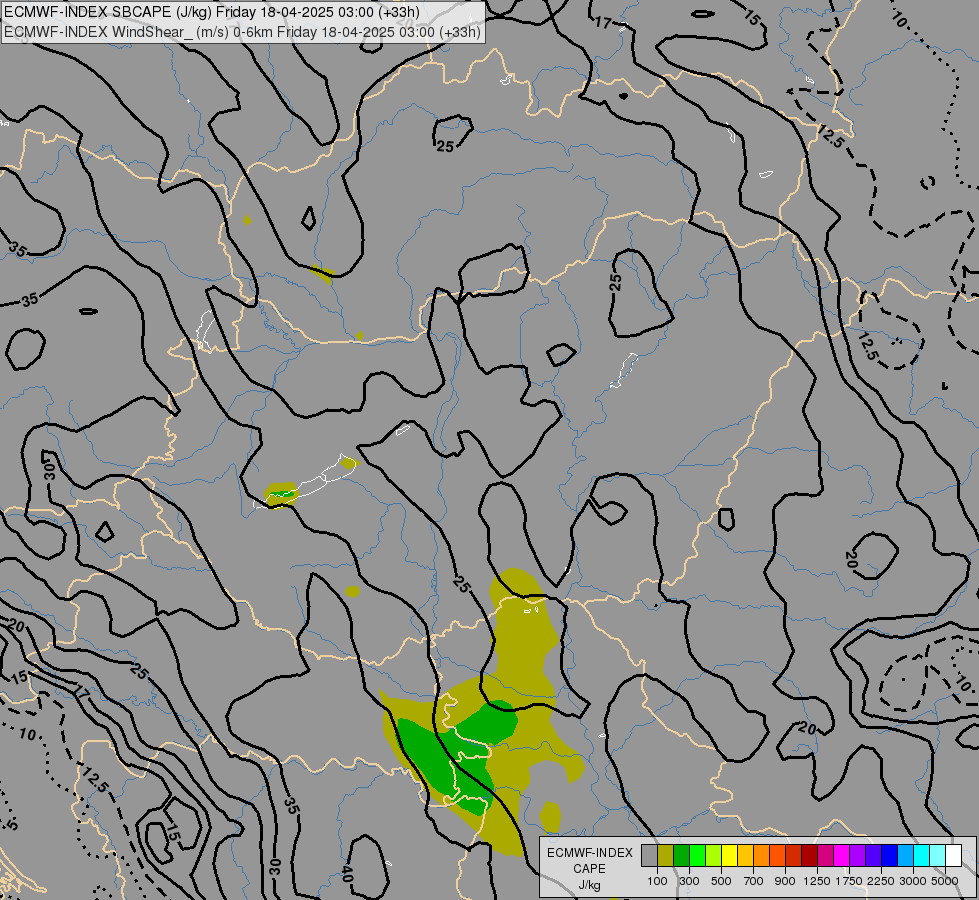Pick the pure yellow legend swatch
The width and height of the screenshot is (979, 900).
coord(729,855)
